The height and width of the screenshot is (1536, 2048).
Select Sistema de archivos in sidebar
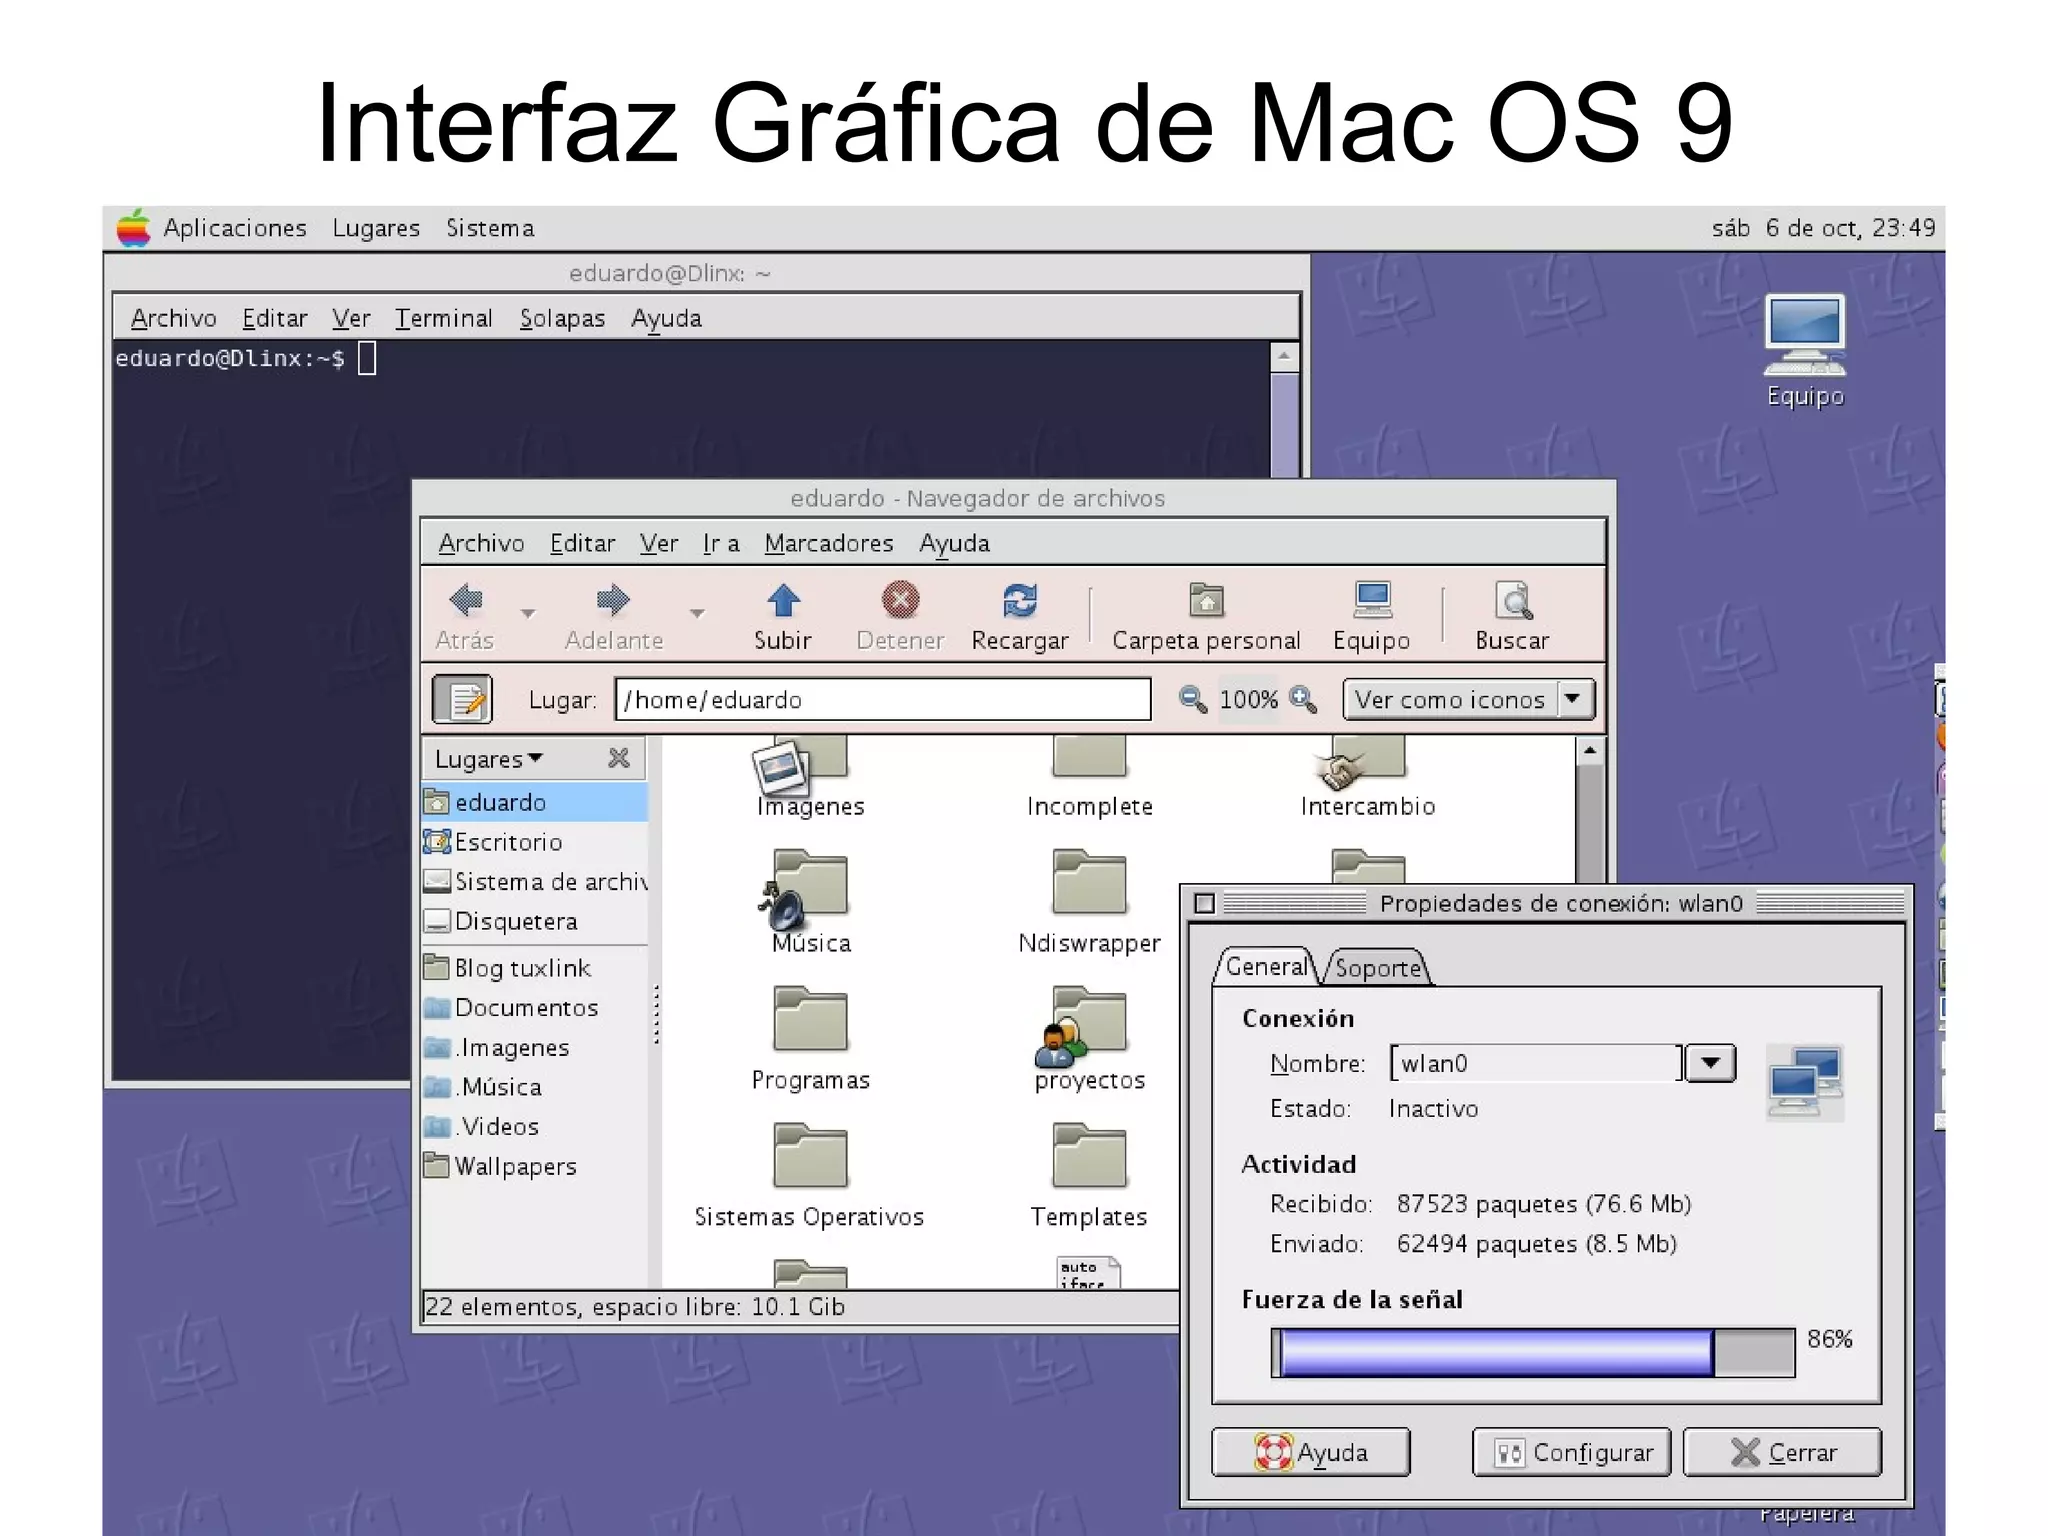tap(535, 881)
